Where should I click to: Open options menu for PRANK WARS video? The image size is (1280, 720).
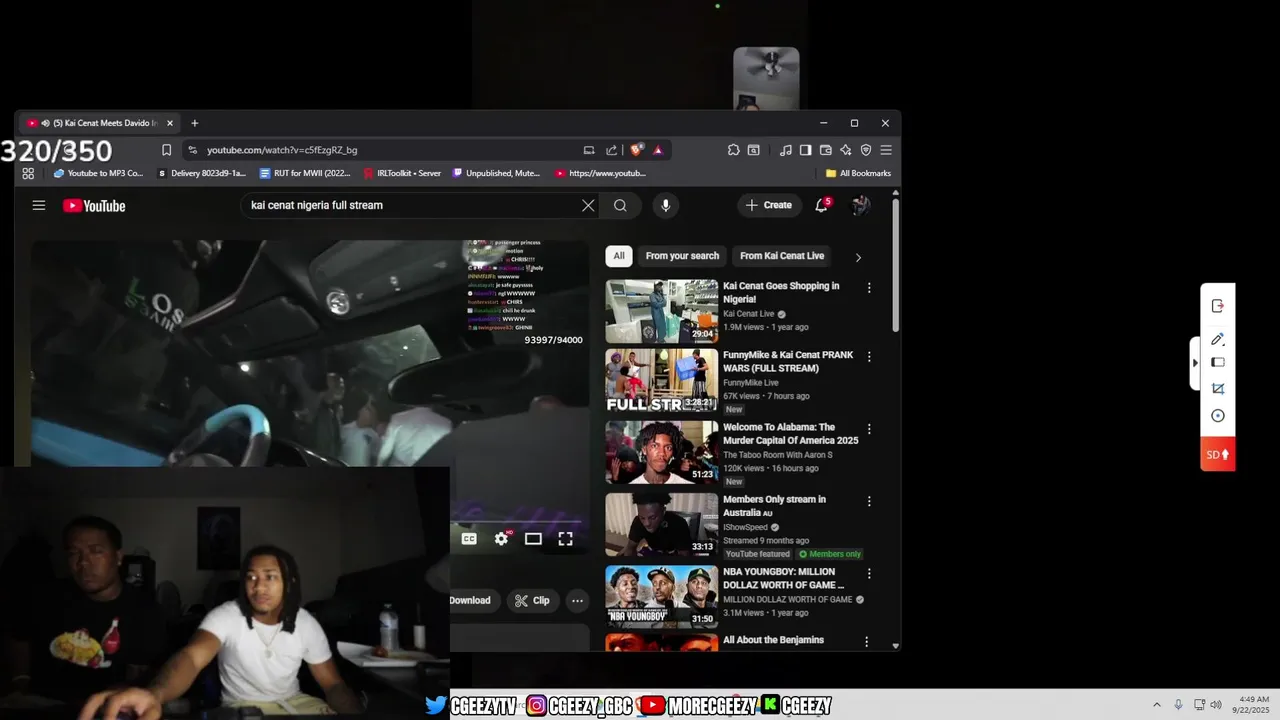868,357
